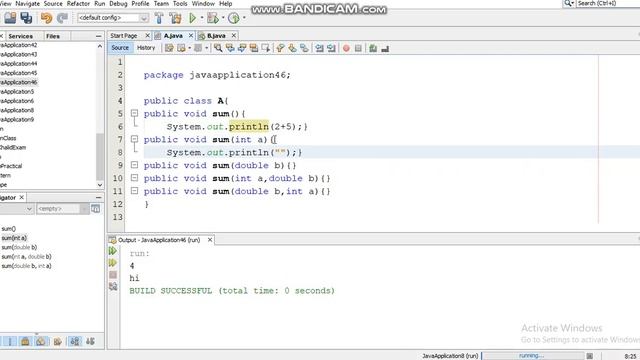
Task: Open the Debug Project dropdown arrow
Action: point(223,18)
